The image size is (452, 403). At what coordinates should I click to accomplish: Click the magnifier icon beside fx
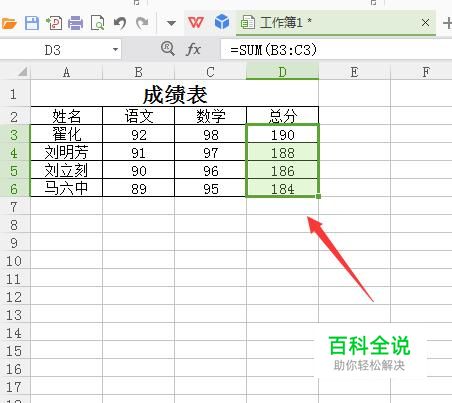click(x=167, y=49)
